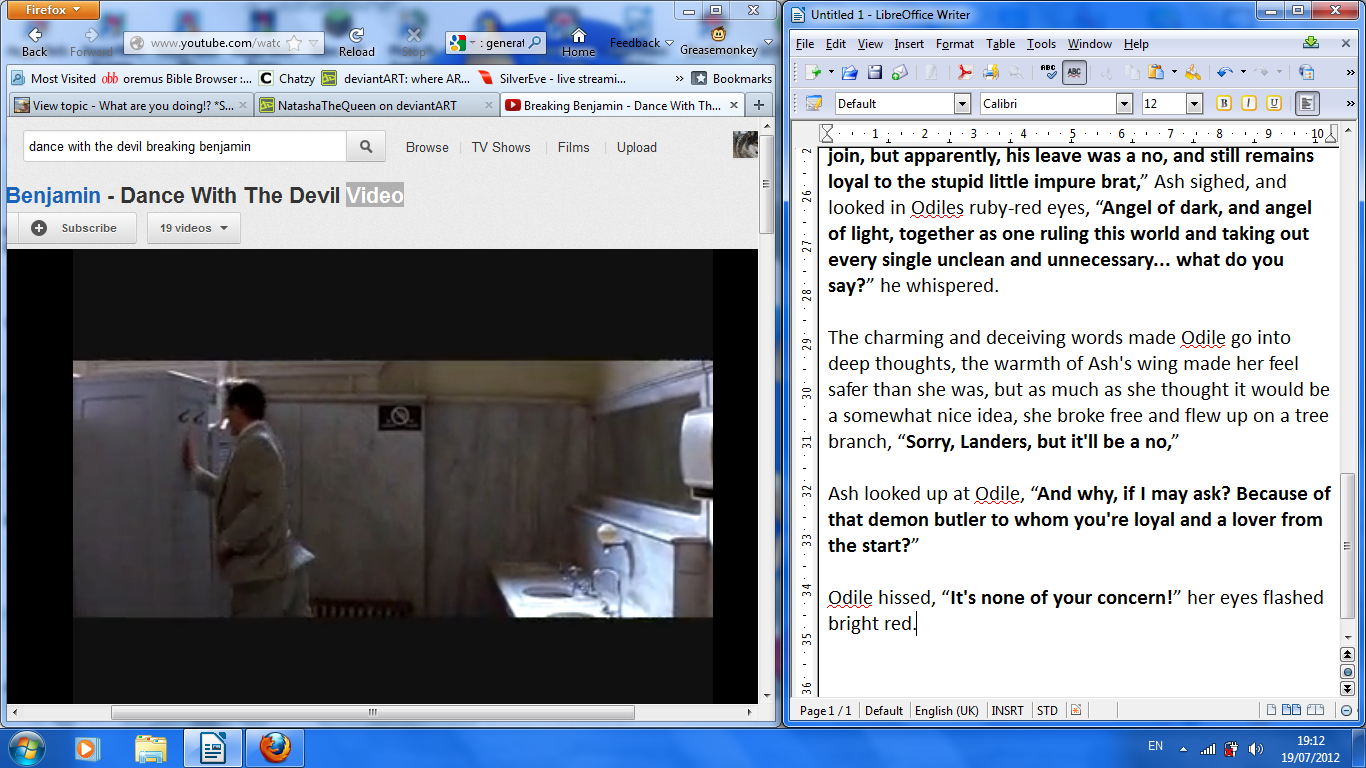1366x768 pixels.
Task: Toggle Italic formatting button
Action: (1248, 103)
